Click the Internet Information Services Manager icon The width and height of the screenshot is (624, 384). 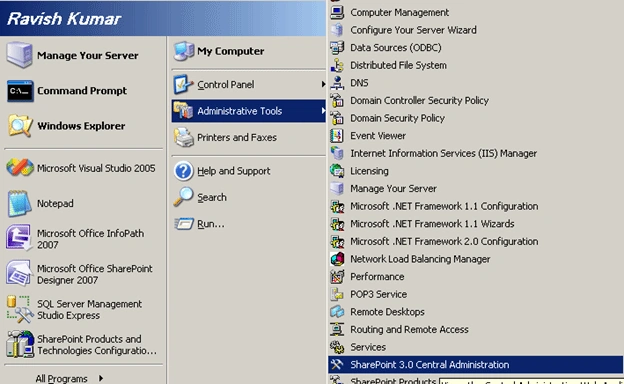click(337, 153)
